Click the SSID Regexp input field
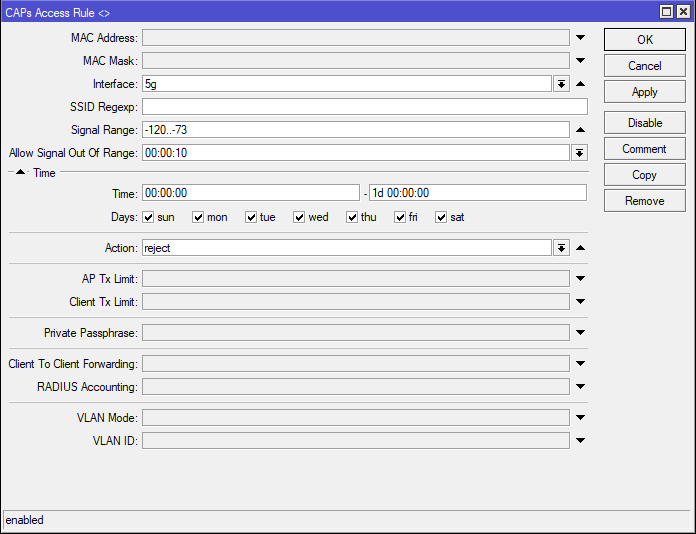 [x=365, y=107]
